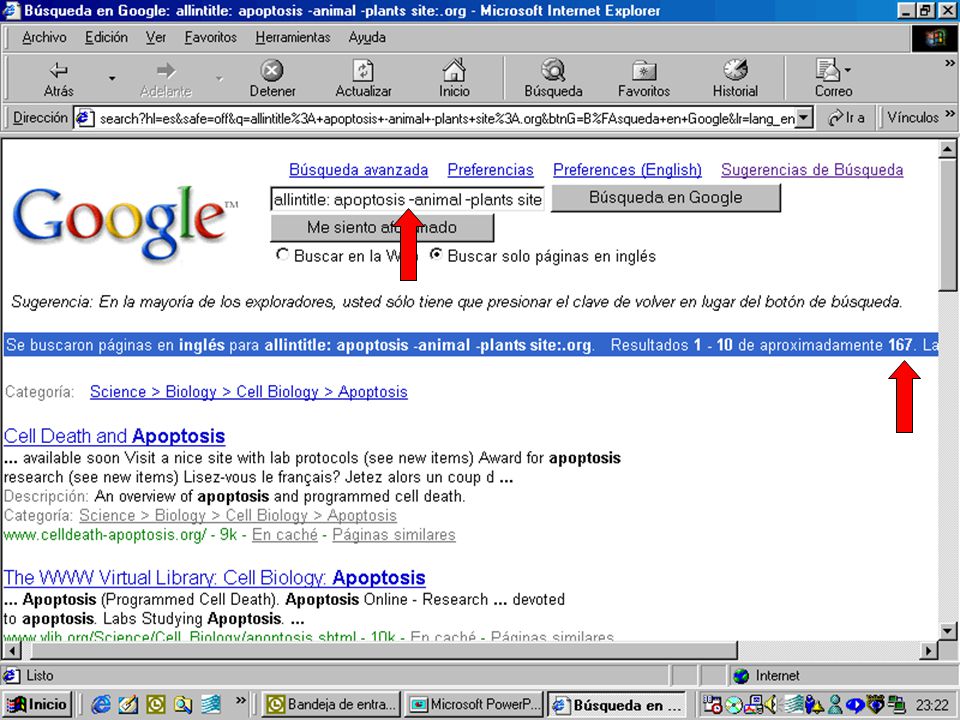Click the notepad-and-pencil quick launch icon
Screen dimensions: 960x720
pyautogui.click(x=128, y=705)
